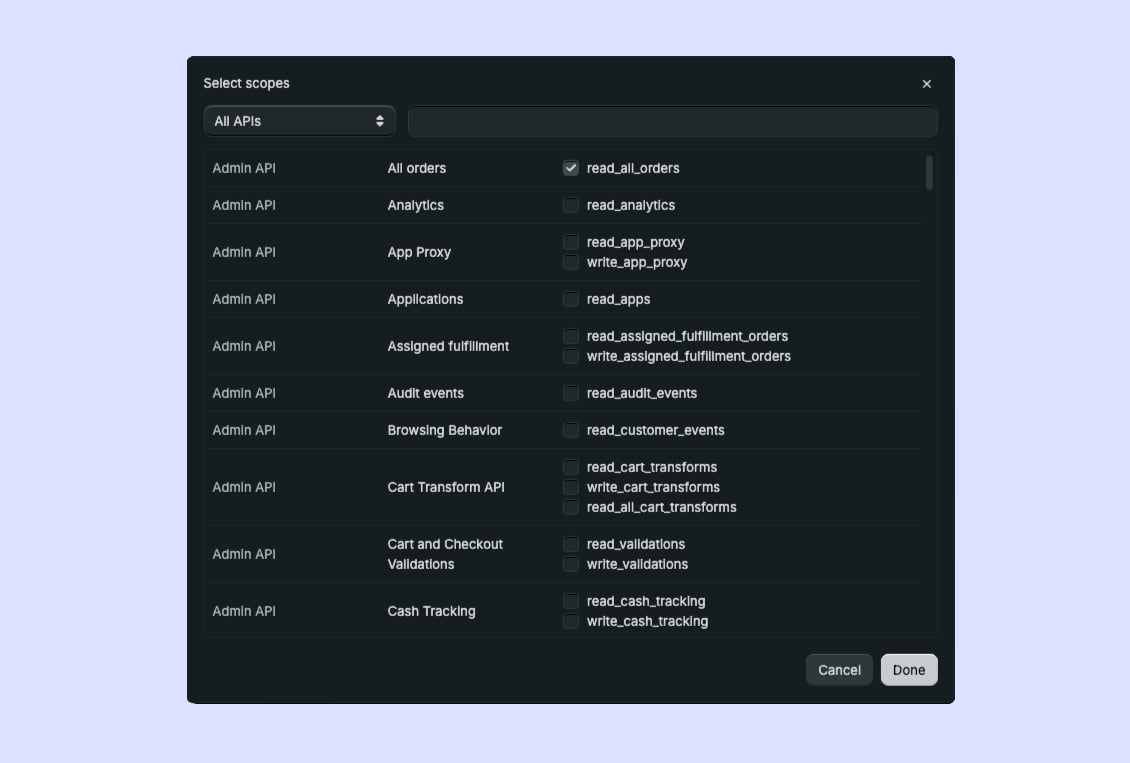The image size is (1130, 763).
Task: Click the 'Applications' row label
Action: (425, 300)
